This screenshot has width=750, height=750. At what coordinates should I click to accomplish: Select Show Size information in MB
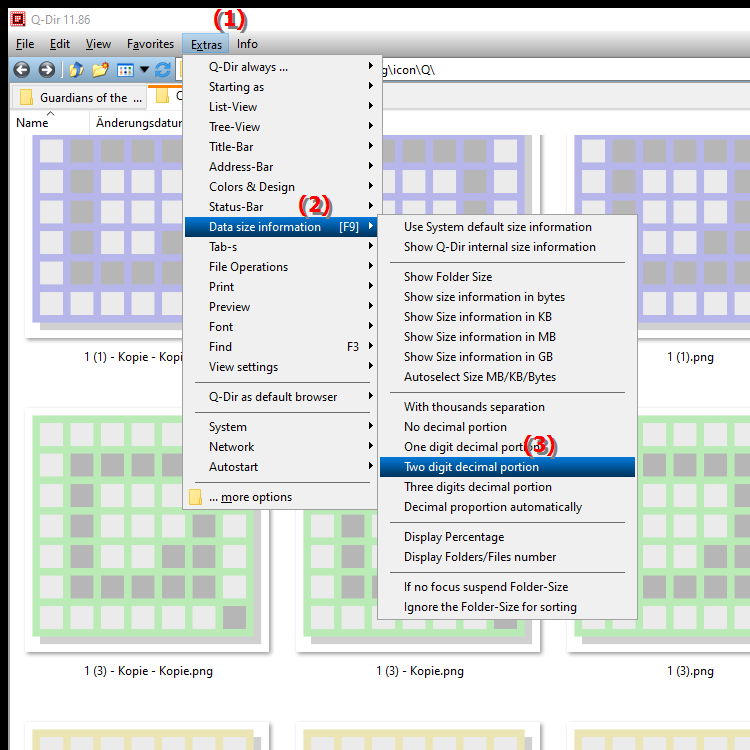[x=507, y=337]
